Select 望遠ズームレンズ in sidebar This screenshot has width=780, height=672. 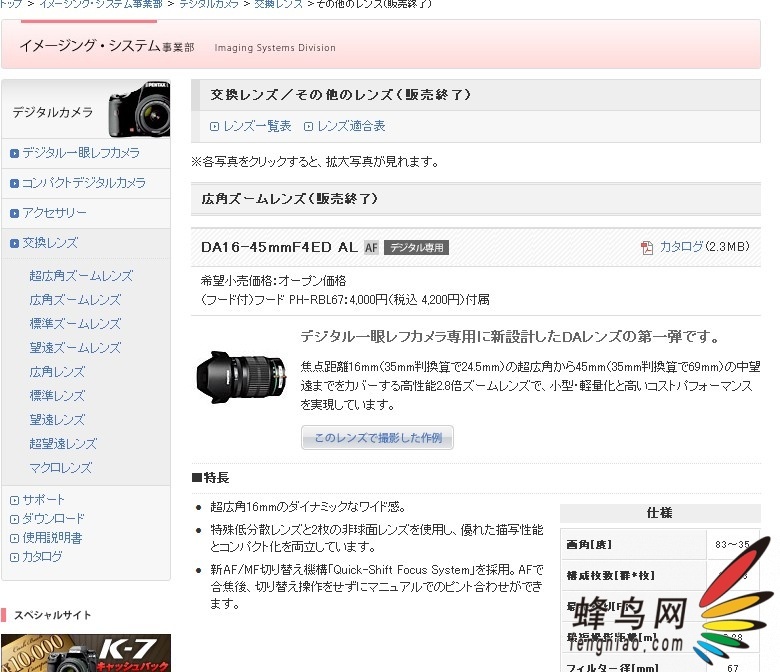click(75, 348)
